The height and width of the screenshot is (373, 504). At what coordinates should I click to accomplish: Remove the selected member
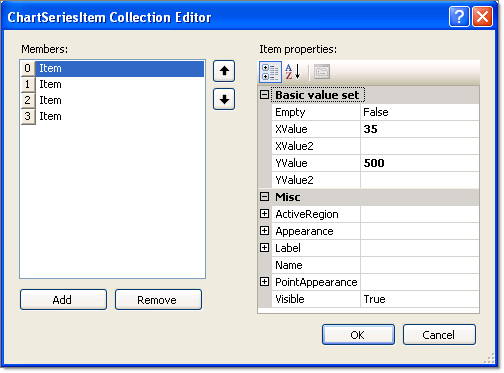[x=158, y=300]
